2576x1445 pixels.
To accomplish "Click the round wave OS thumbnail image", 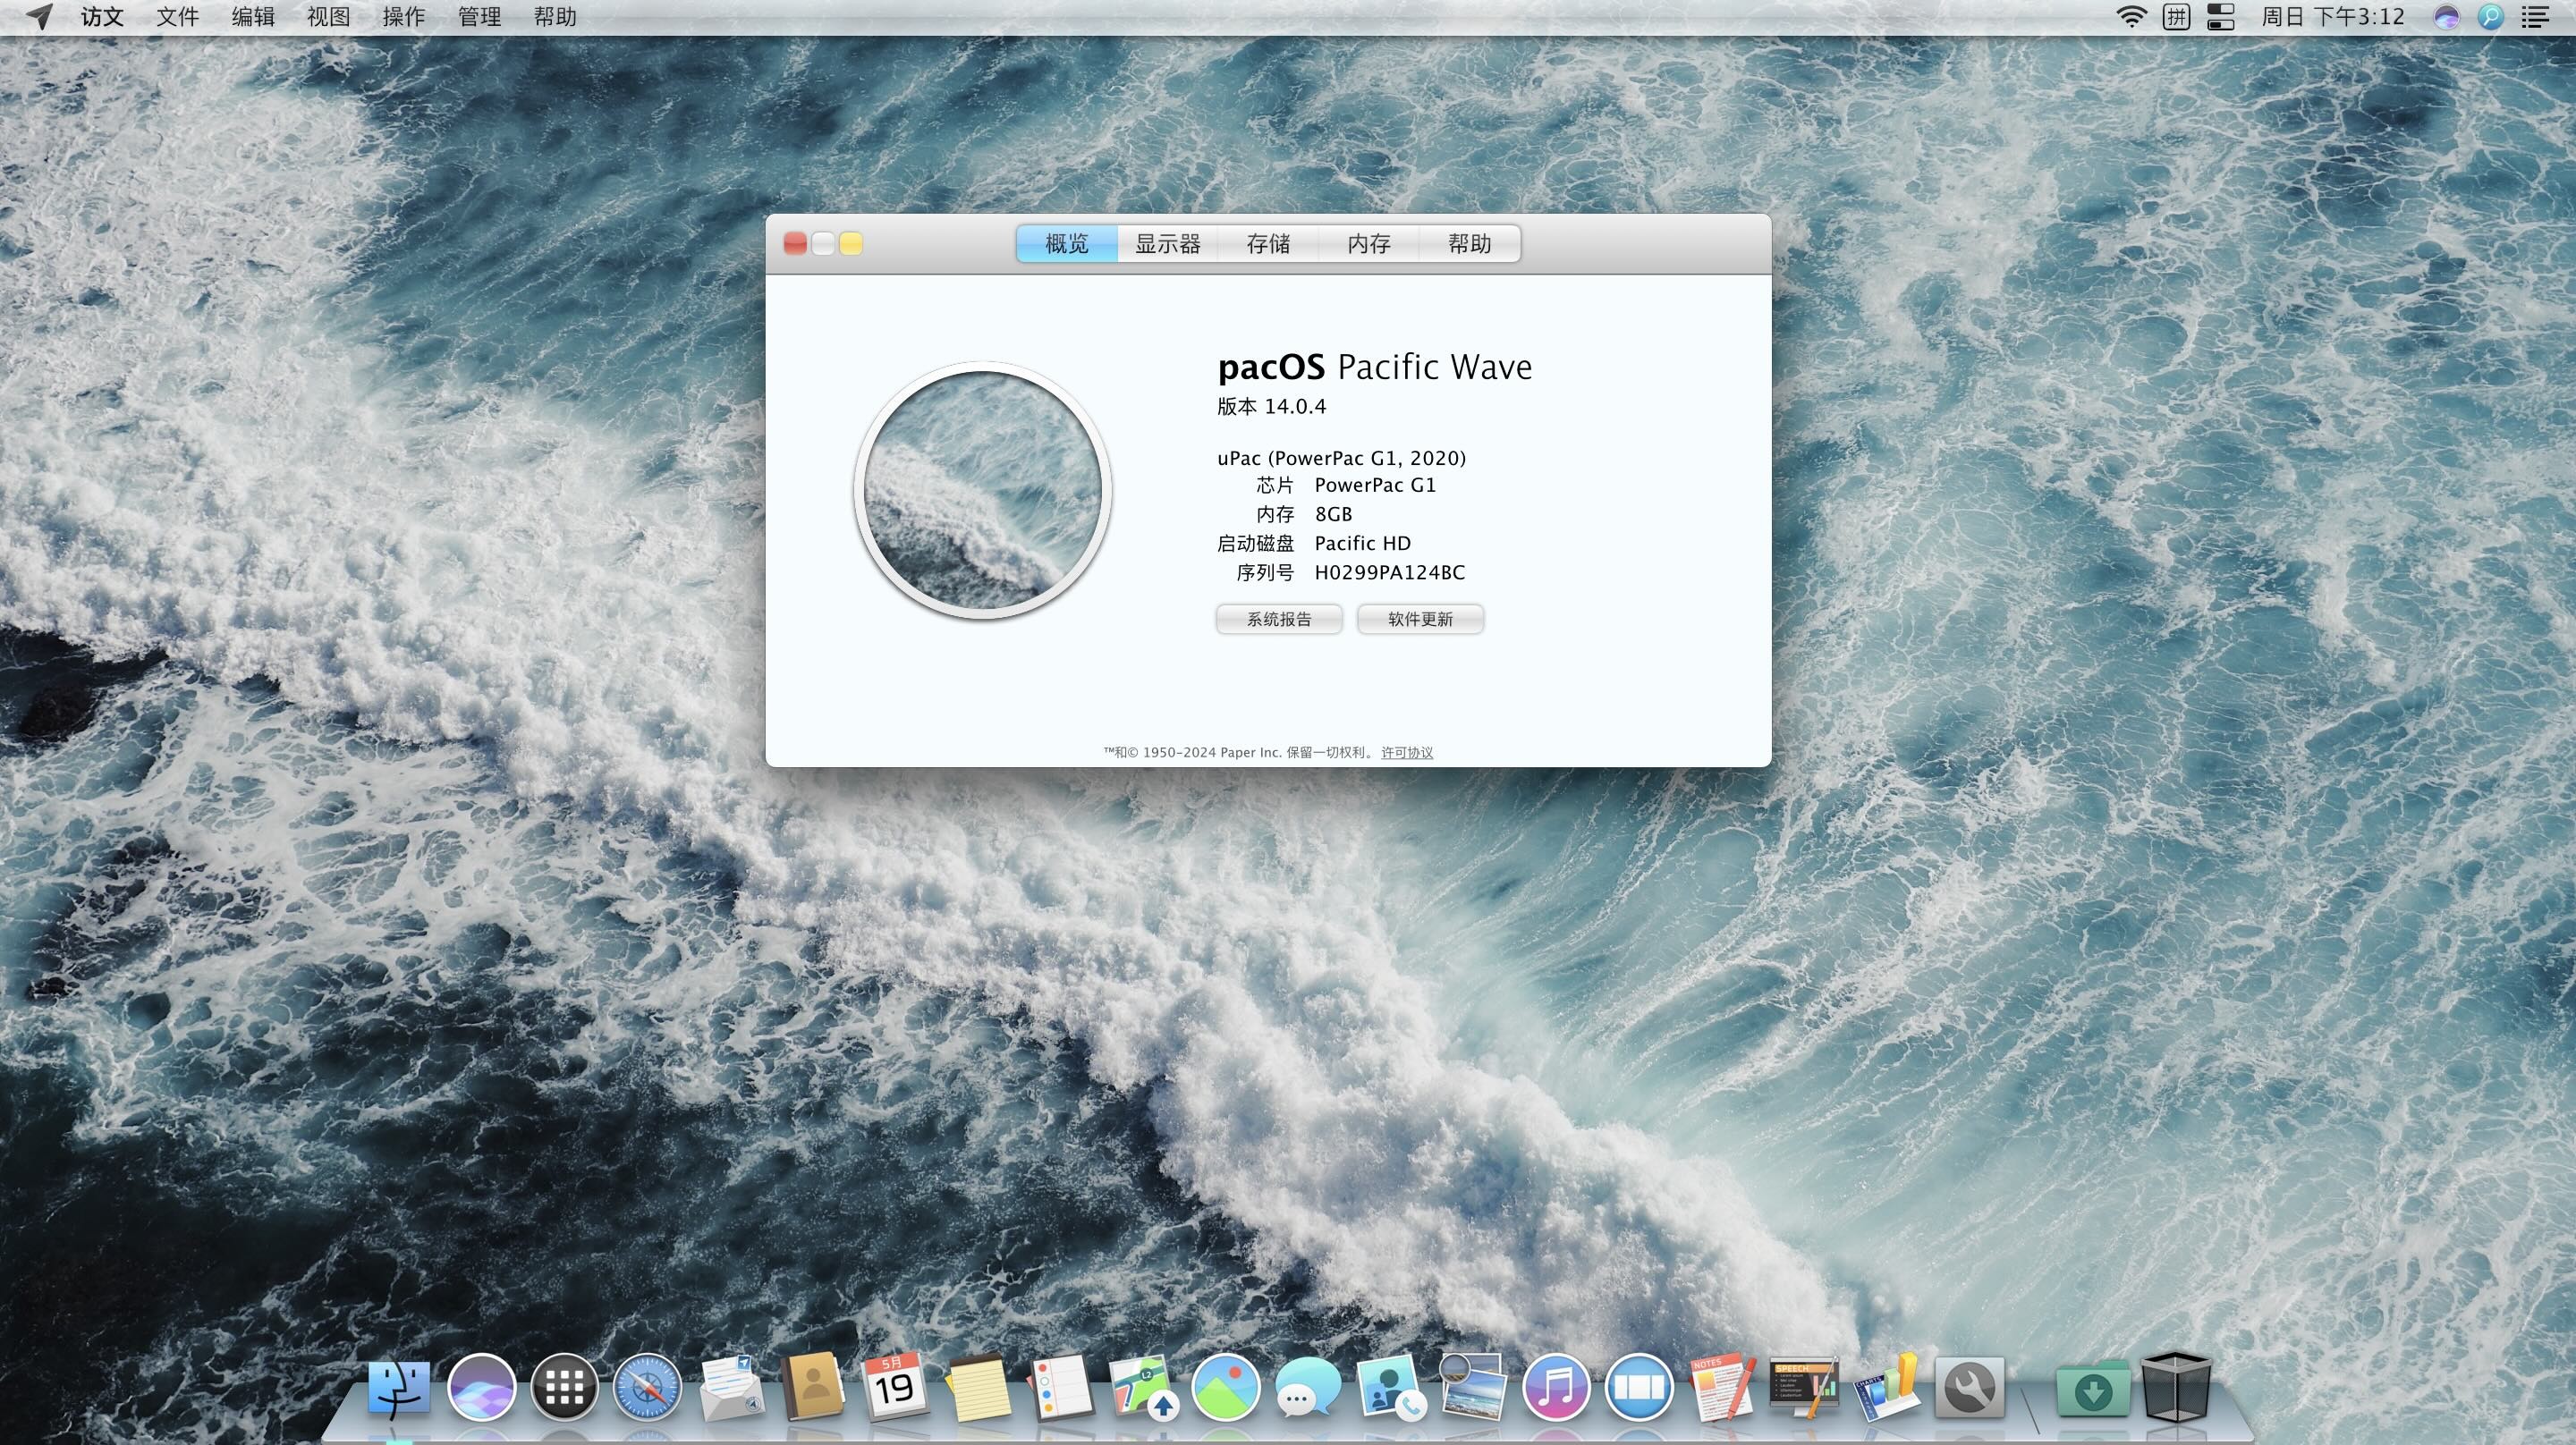I will click(x=983, y=490).
